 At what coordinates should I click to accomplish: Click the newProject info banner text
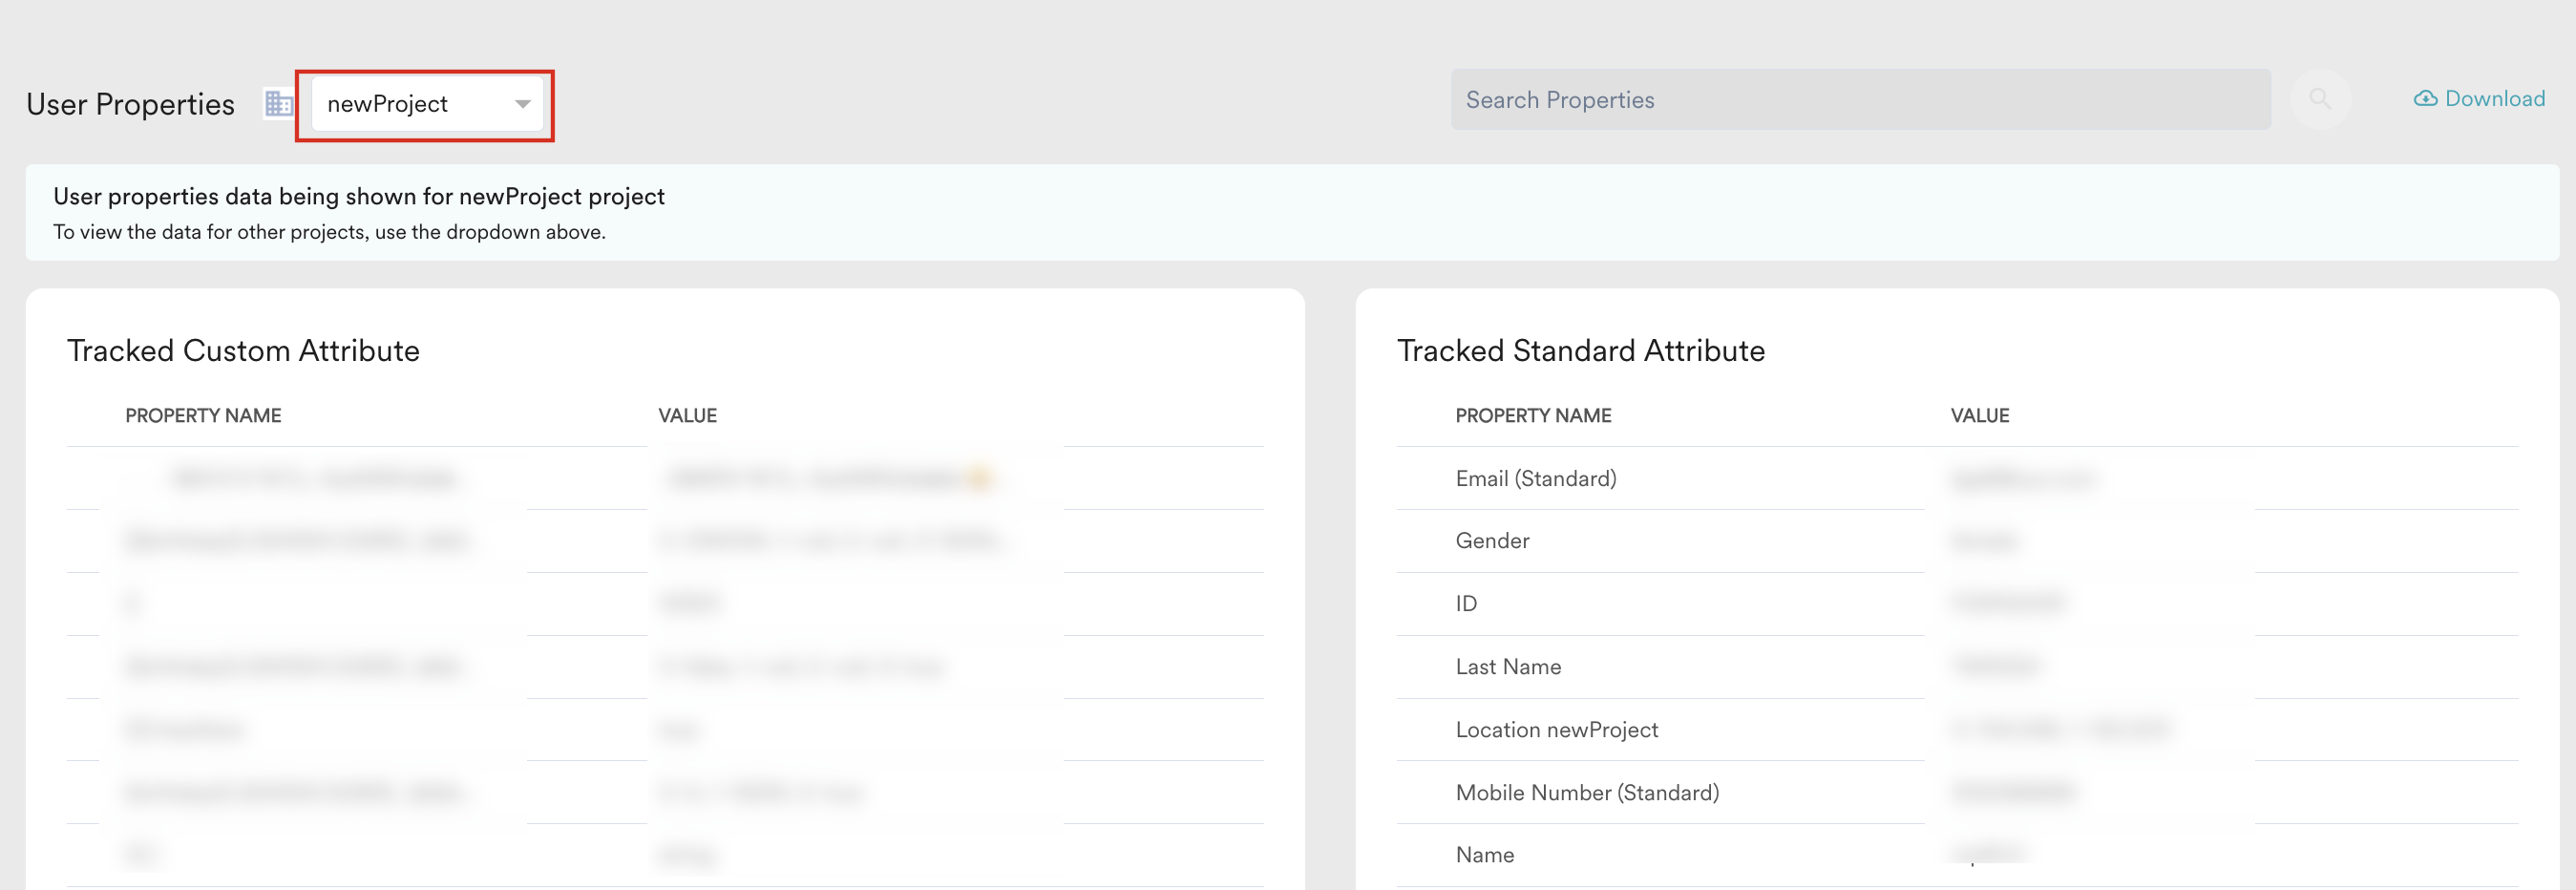click(359, 197)
